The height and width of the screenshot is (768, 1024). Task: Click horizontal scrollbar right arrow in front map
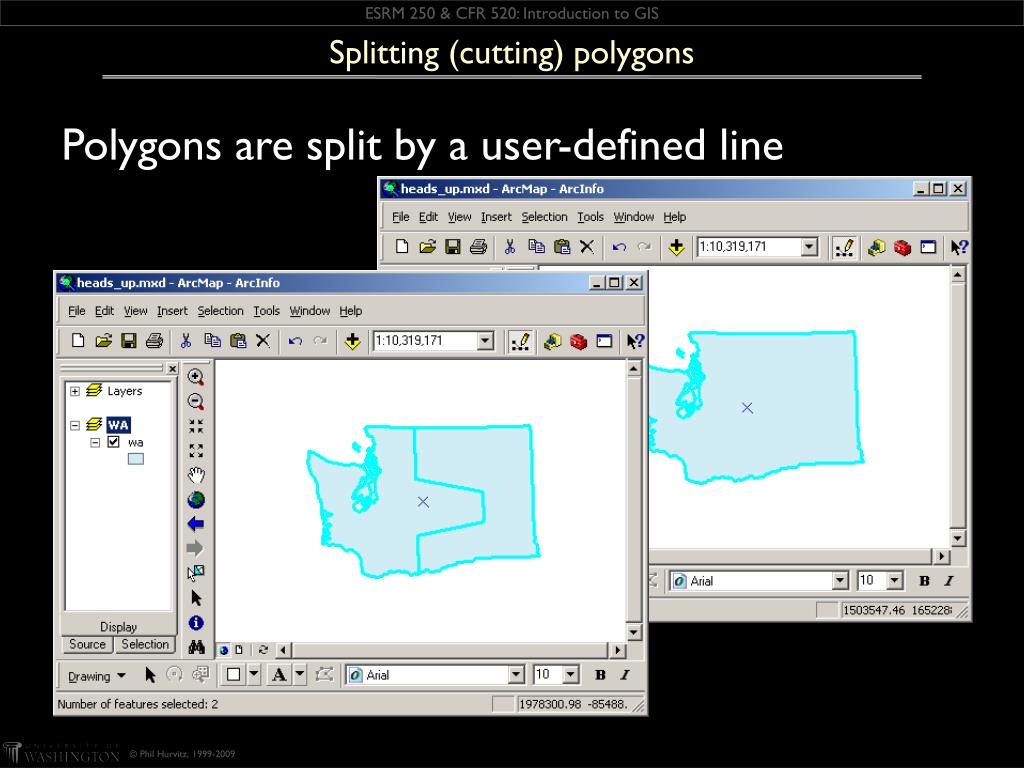(x=618, y=650)
